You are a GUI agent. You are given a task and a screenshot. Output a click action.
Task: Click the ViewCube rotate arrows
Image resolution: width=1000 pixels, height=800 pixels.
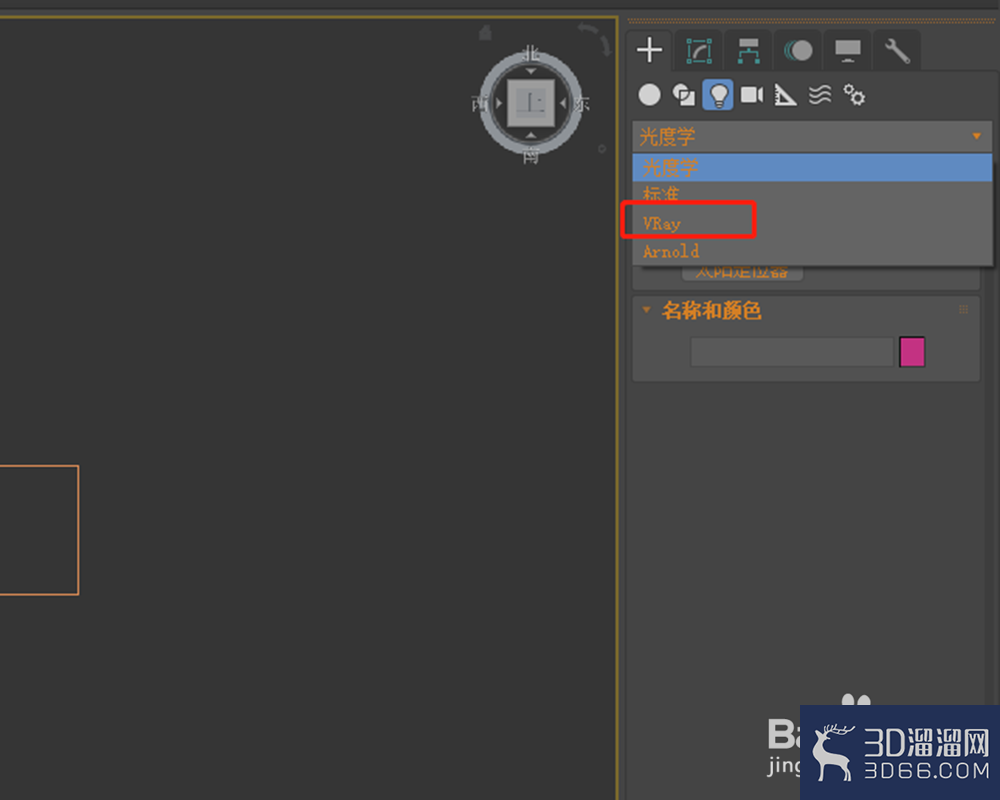(x=594, y=38)
